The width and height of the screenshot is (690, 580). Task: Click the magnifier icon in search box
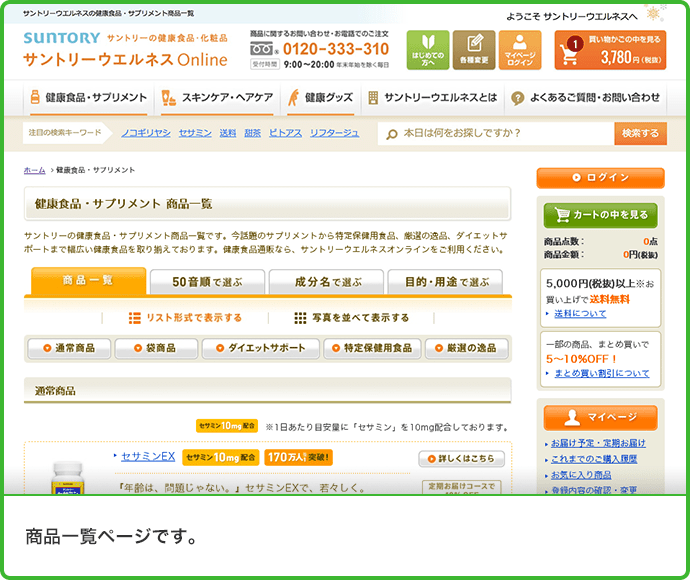coord(391,134)
